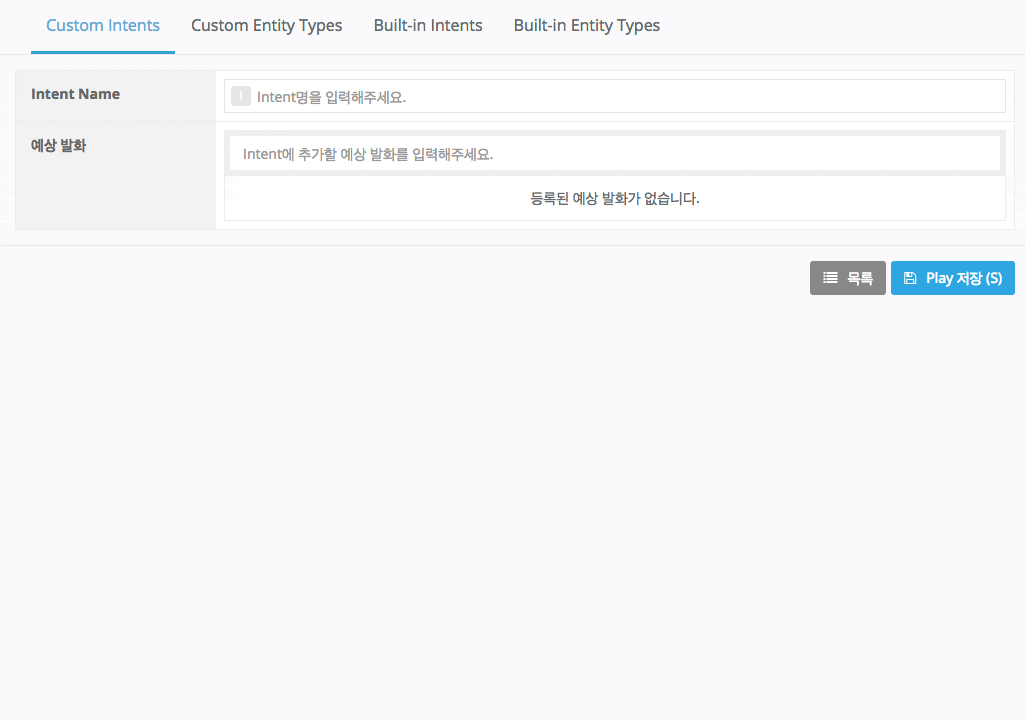The image size is (1025, 720).
Task: Go to the Built-in Entity Types tab
Action: [x=586, y=26]
